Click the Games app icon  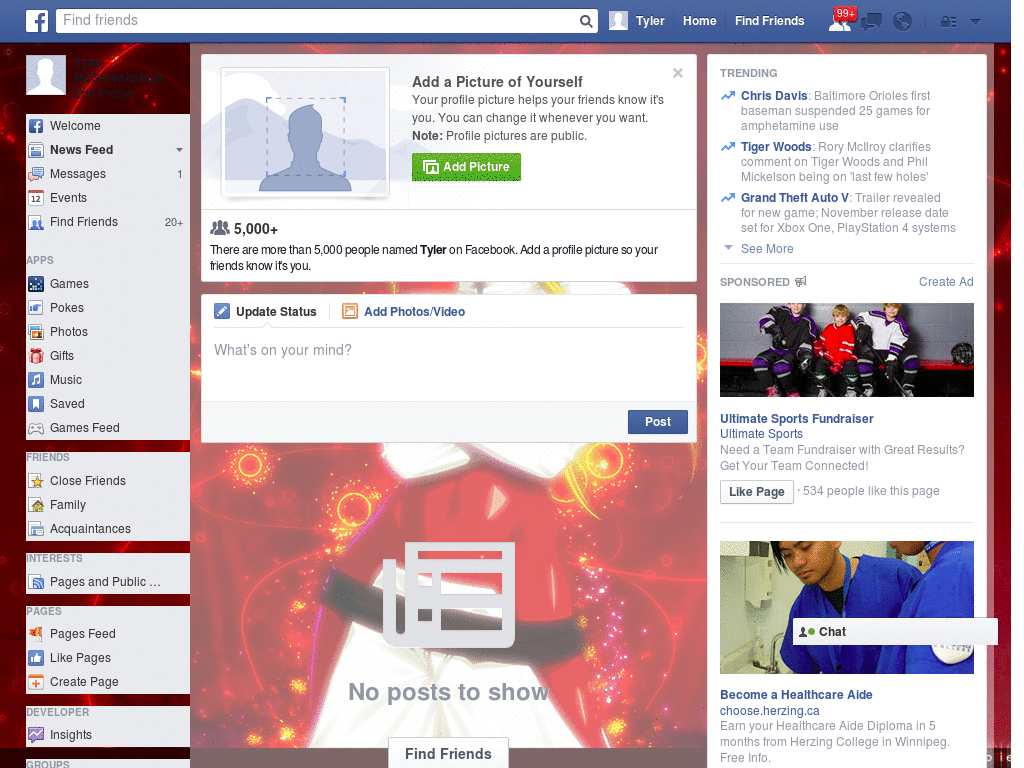tap(36, 284)
